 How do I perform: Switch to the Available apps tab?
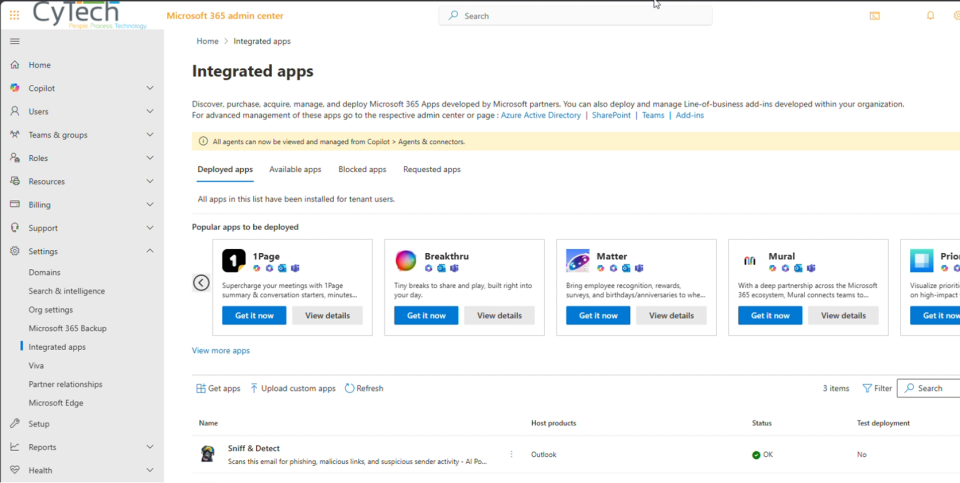pyautogui.click(x=295, y=170)
